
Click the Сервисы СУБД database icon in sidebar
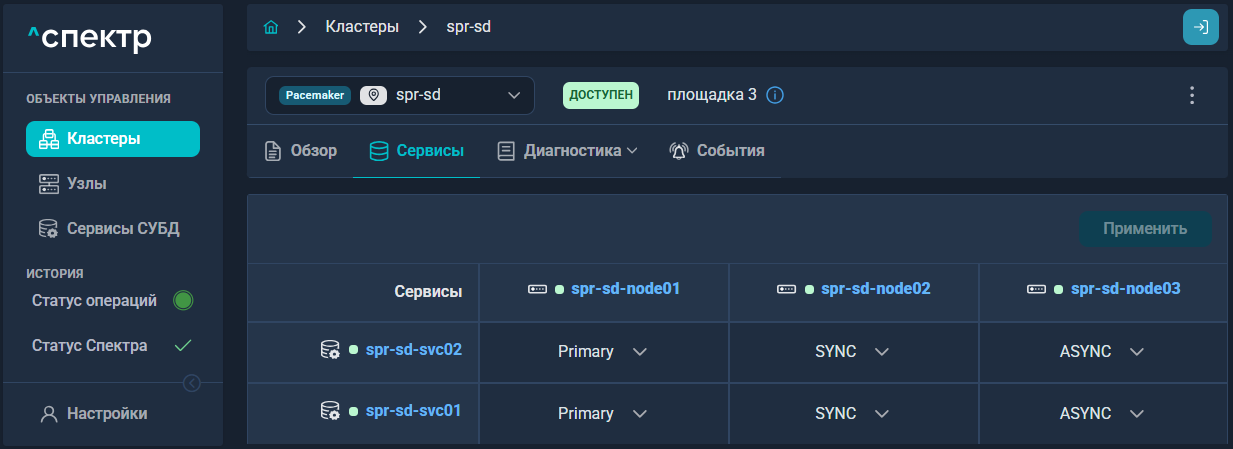pos(49,229)
